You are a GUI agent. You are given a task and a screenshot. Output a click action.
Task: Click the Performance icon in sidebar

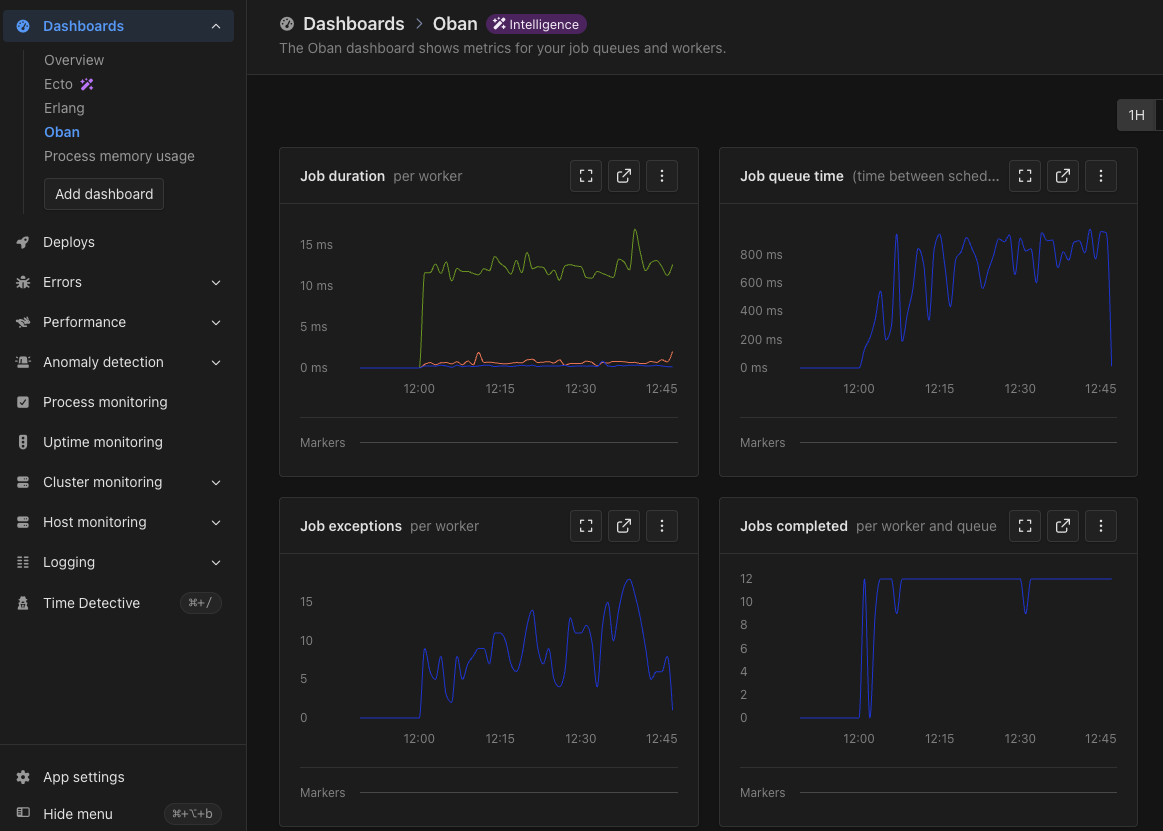(23, 323)
